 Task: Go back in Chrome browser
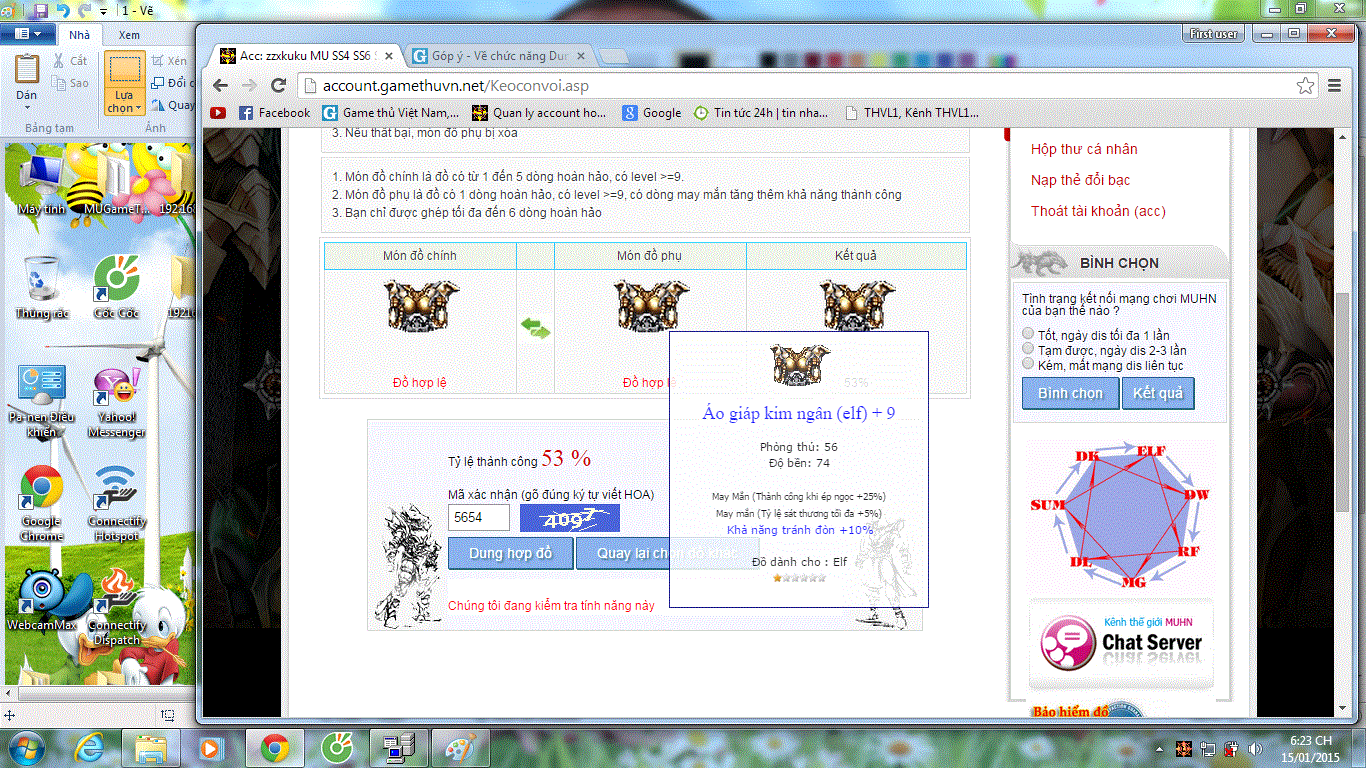tap(220, 86)
